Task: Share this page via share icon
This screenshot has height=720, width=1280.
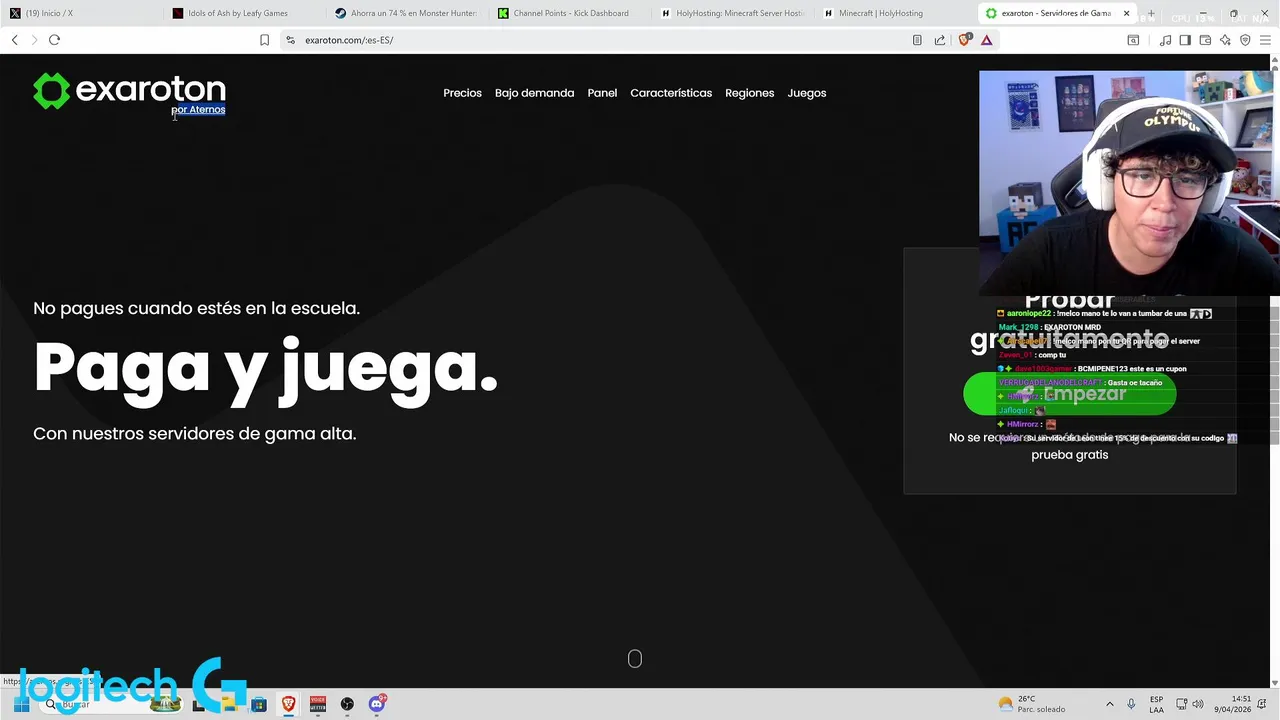Action: (x=940, y=40)
